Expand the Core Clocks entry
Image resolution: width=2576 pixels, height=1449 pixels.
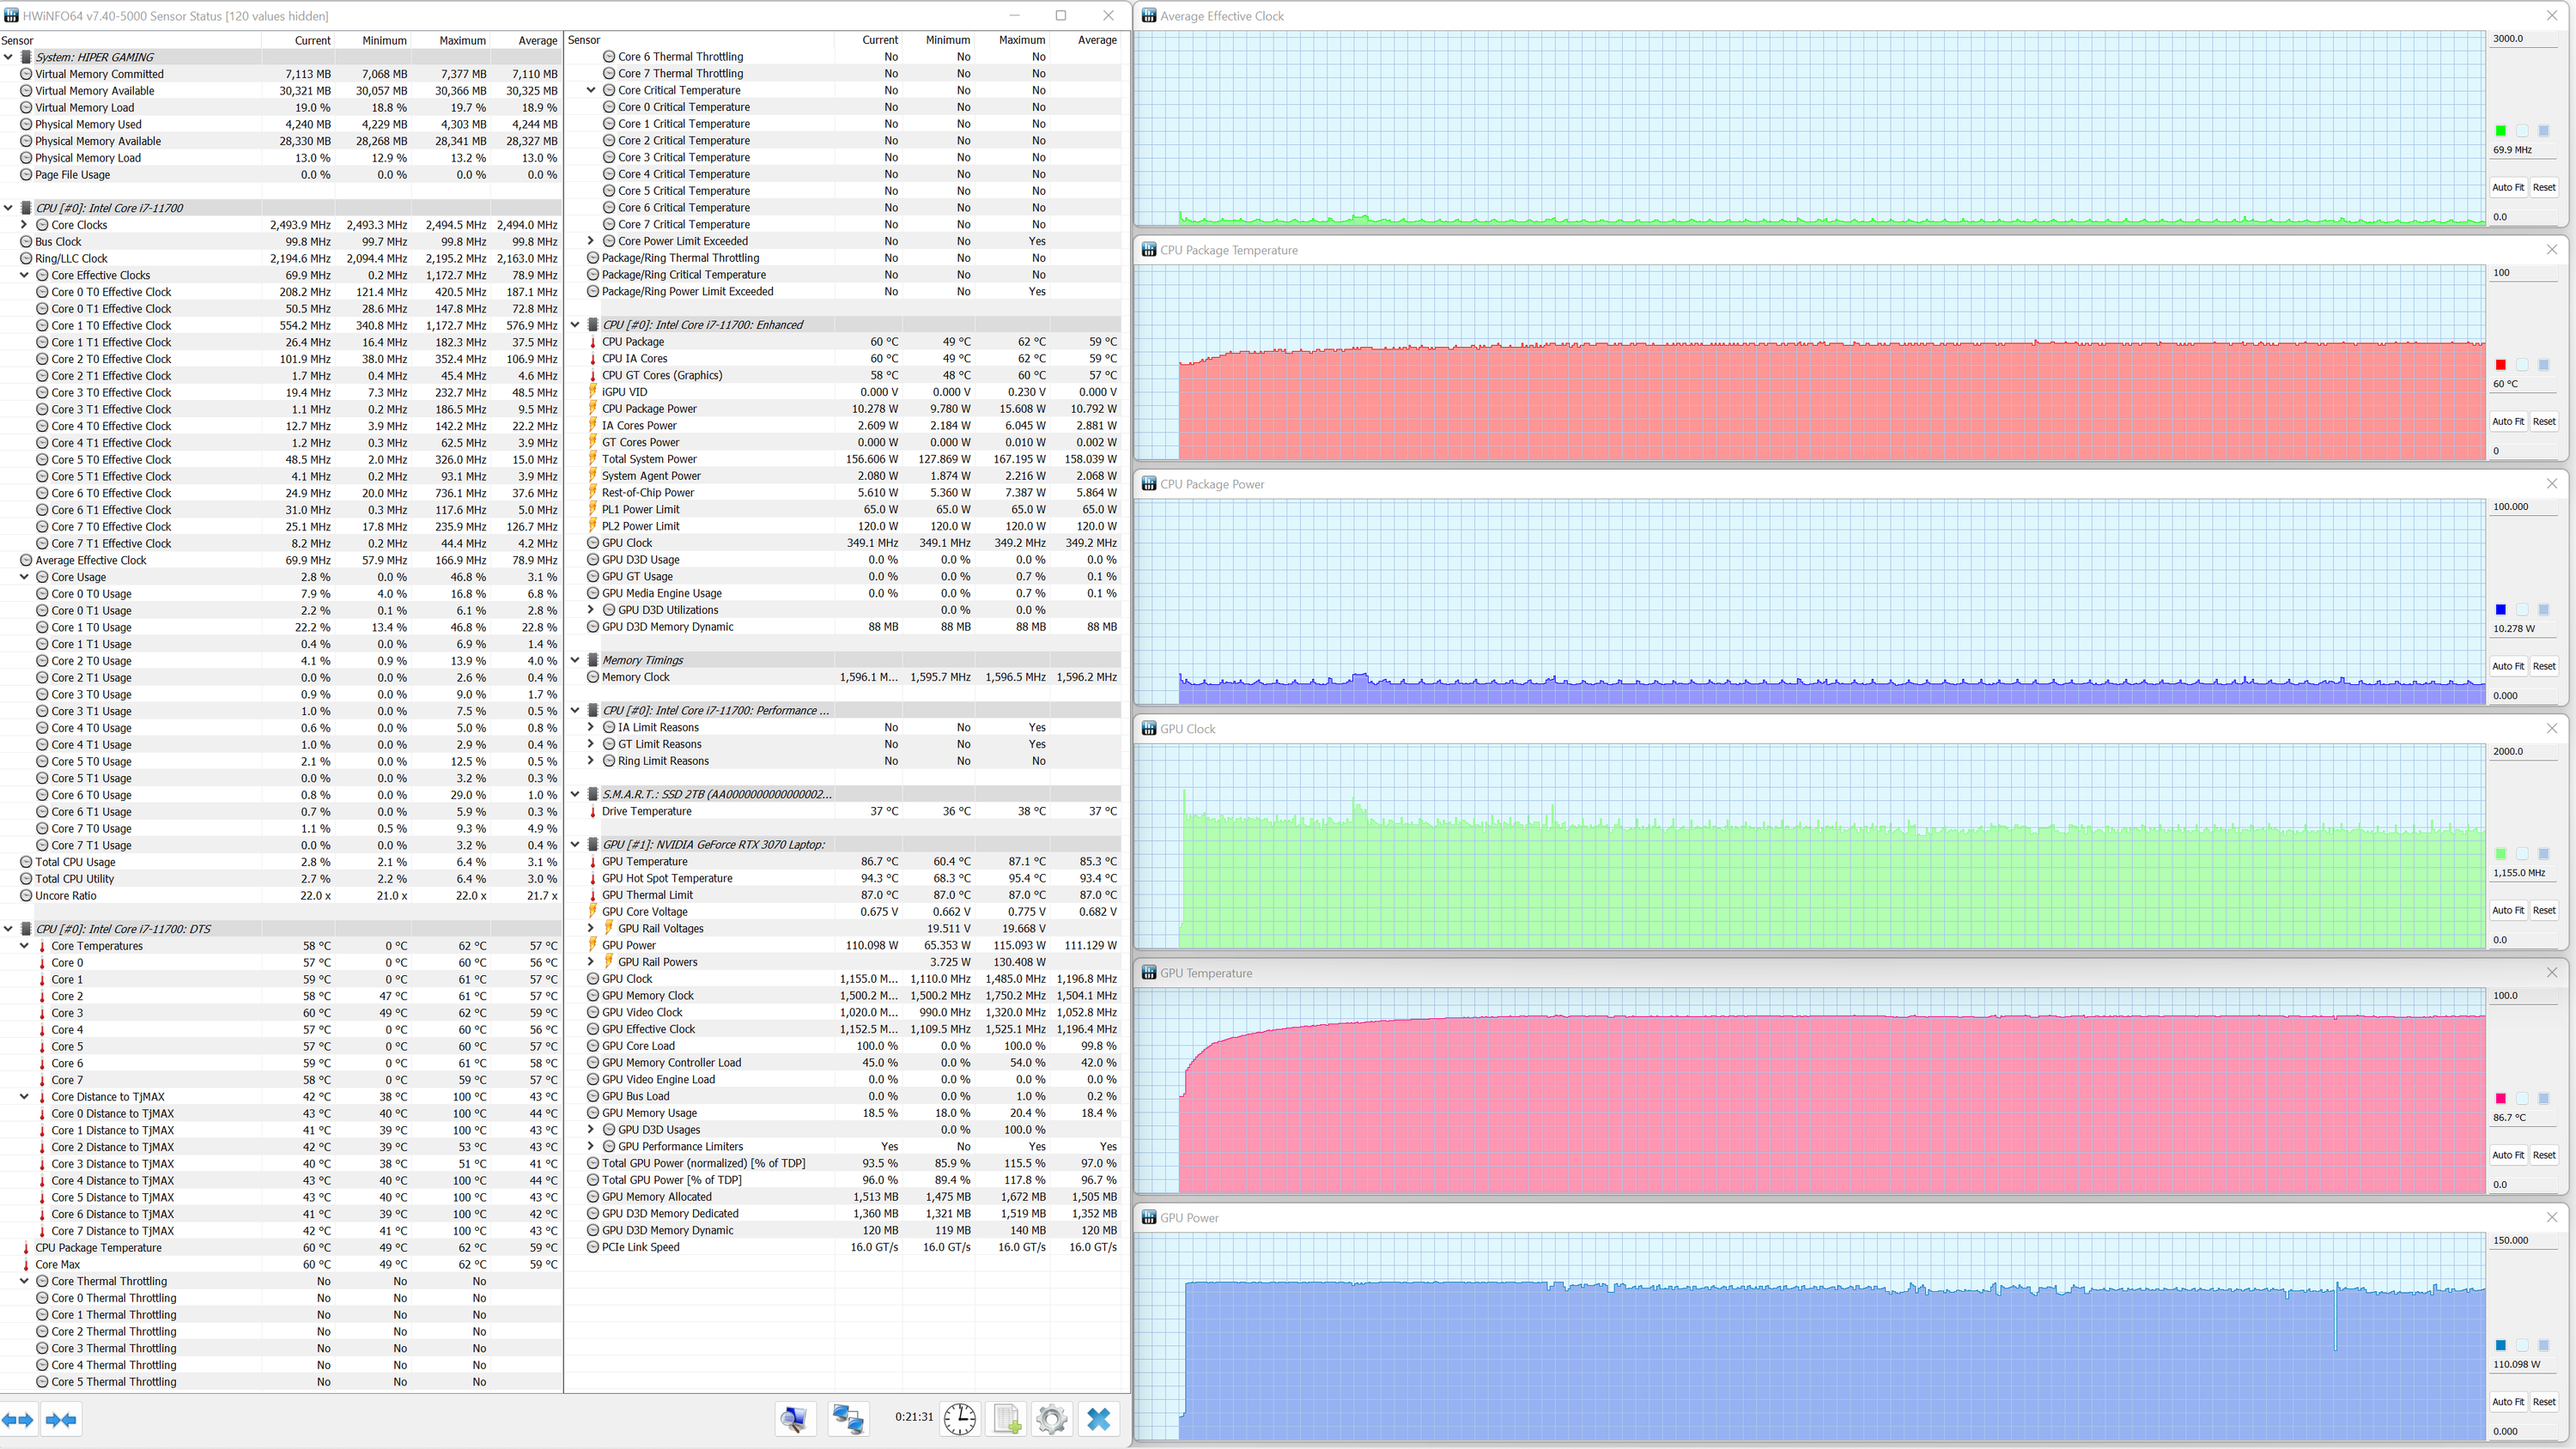[x=24, y=225]
